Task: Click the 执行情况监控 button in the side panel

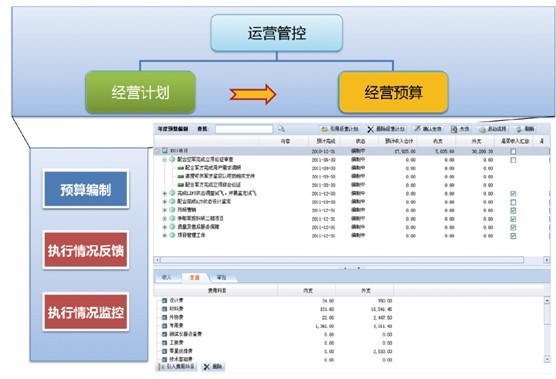Action: click(85, 312)
